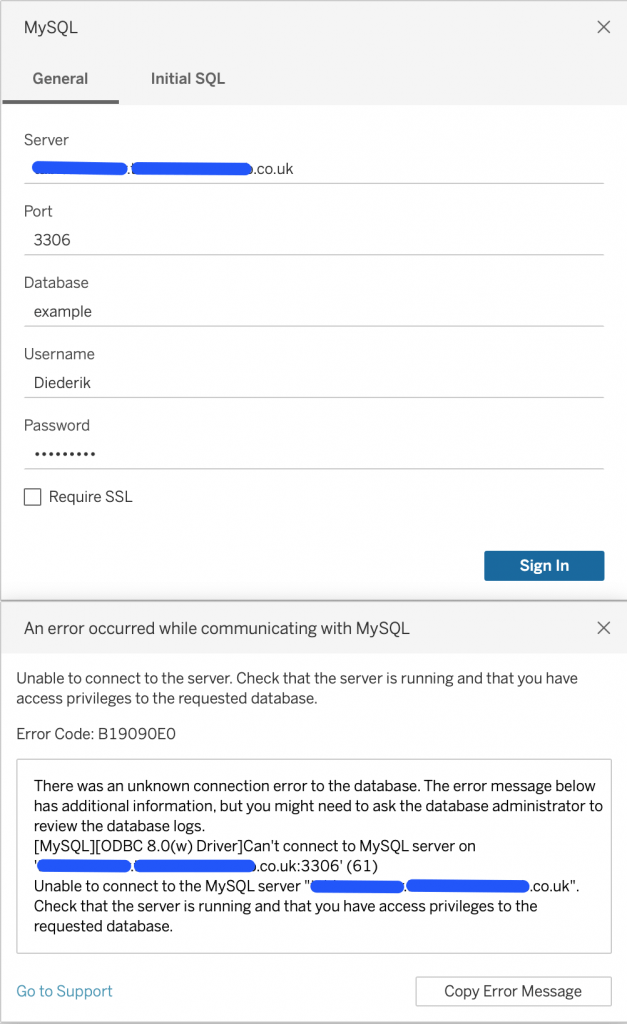Click into the Server address field

coord(313,169)
